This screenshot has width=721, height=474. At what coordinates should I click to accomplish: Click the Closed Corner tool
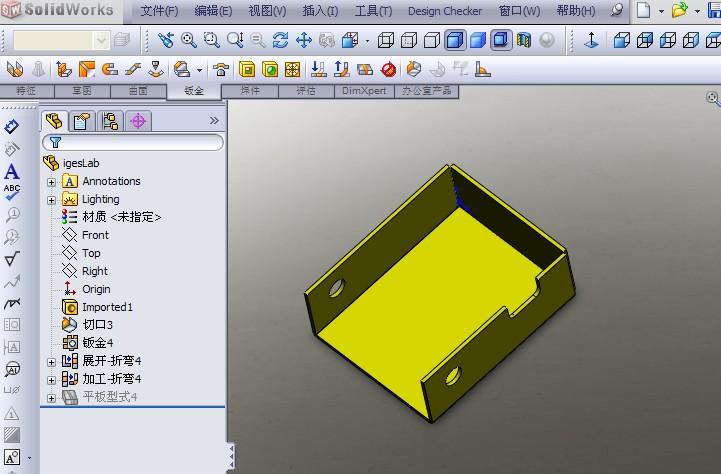click(182, 69)
